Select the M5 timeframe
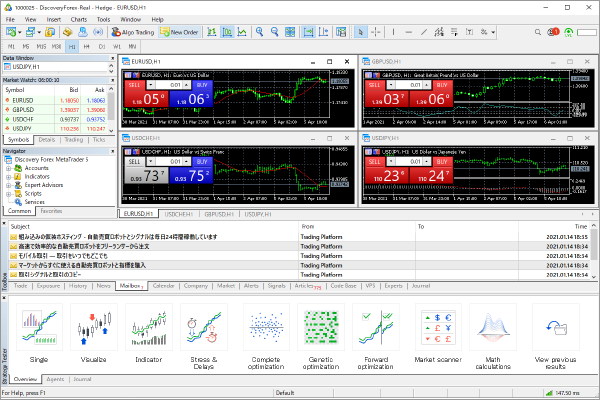Screen dimensions: 600x400 coord(26,47)
